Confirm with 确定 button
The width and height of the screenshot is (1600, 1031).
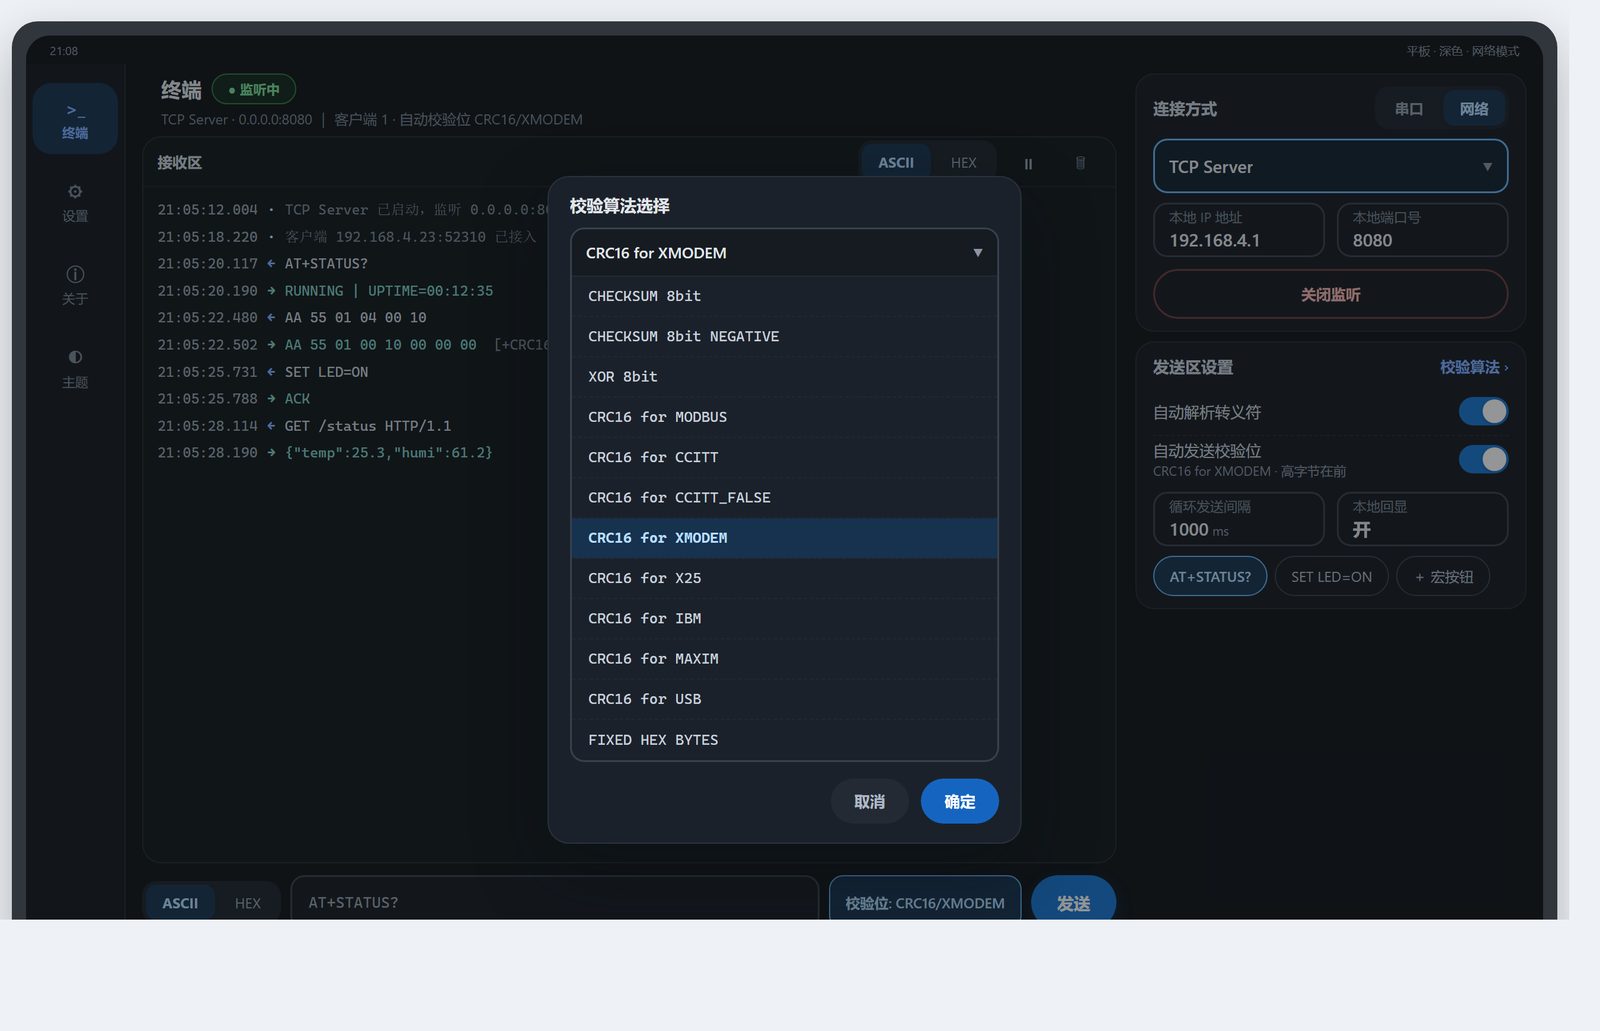959,801
